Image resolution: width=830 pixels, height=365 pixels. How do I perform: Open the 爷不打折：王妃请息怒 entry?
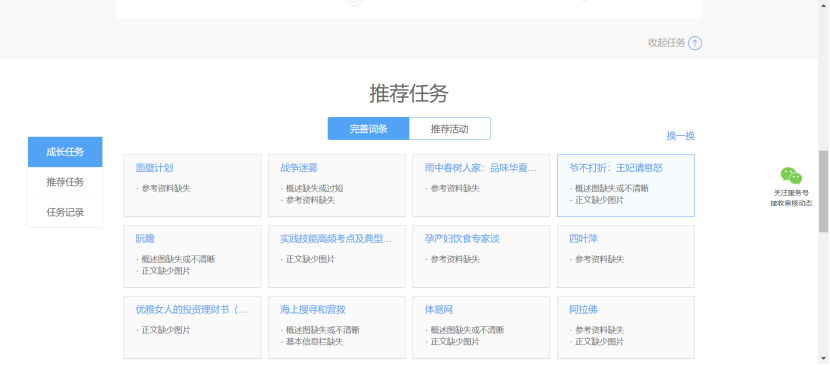616,168
